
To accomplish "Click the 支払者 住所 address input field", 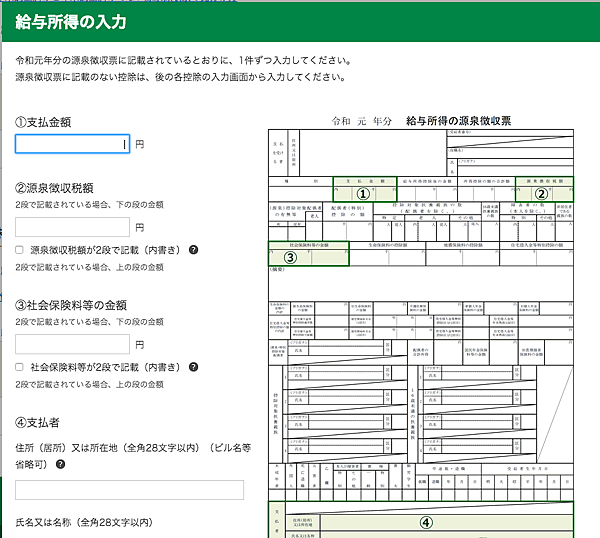I will point(129,490).
